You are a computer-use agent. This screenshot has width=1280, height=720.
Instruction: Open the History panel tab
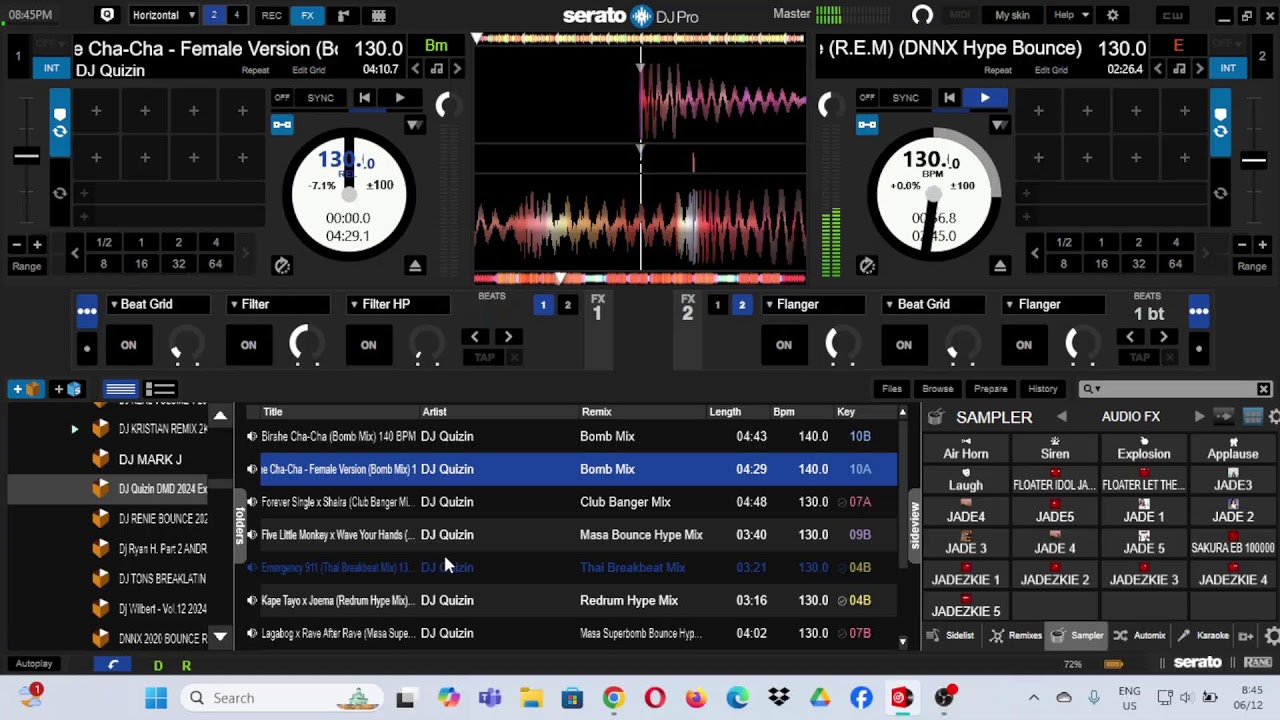(x=1043, y=389)
